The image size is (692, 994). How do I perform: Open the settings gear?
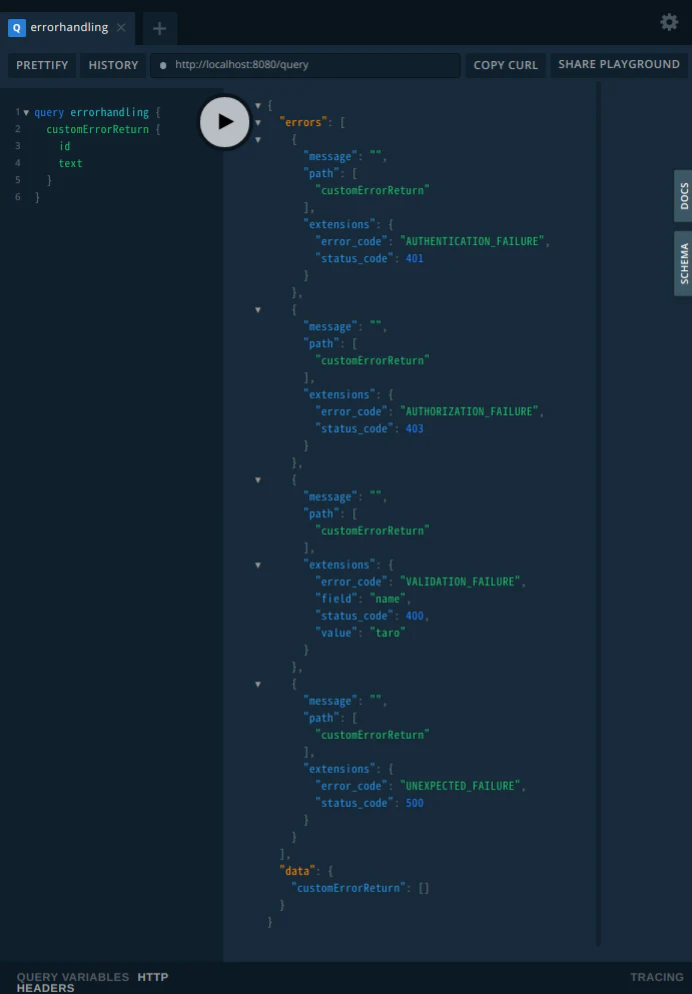coord(669,23)
